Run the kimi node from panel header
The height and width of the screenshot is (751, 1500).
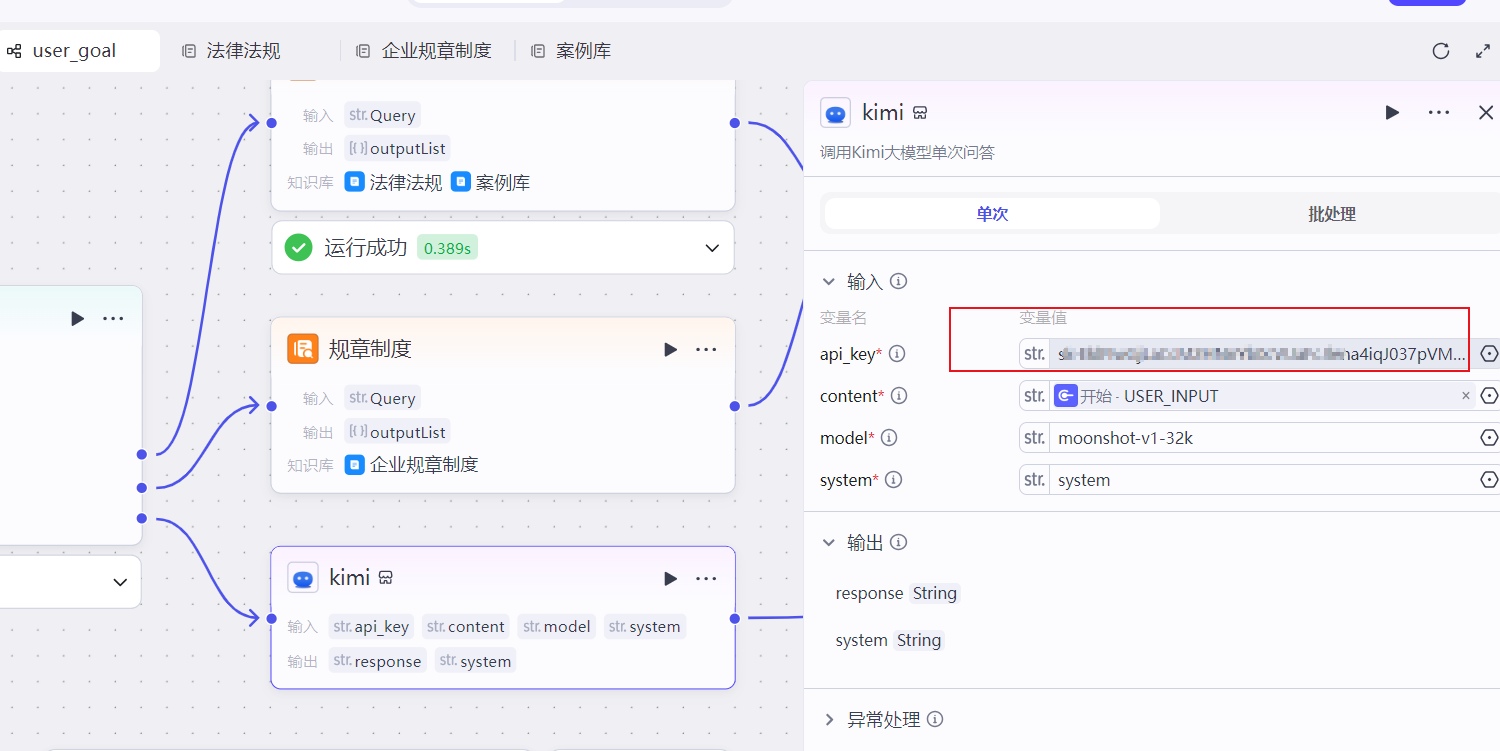click(1392, 113)
